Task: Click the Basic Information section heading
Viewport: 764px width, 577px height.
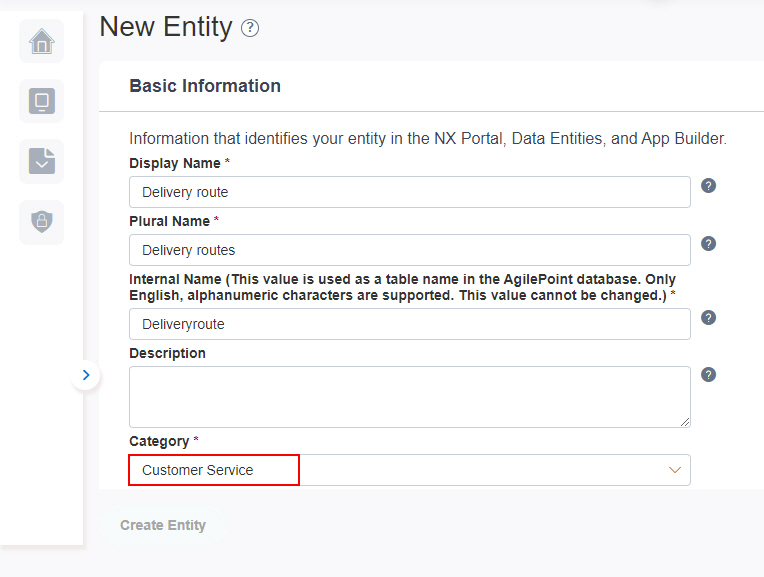Action: tap(205, 86)
